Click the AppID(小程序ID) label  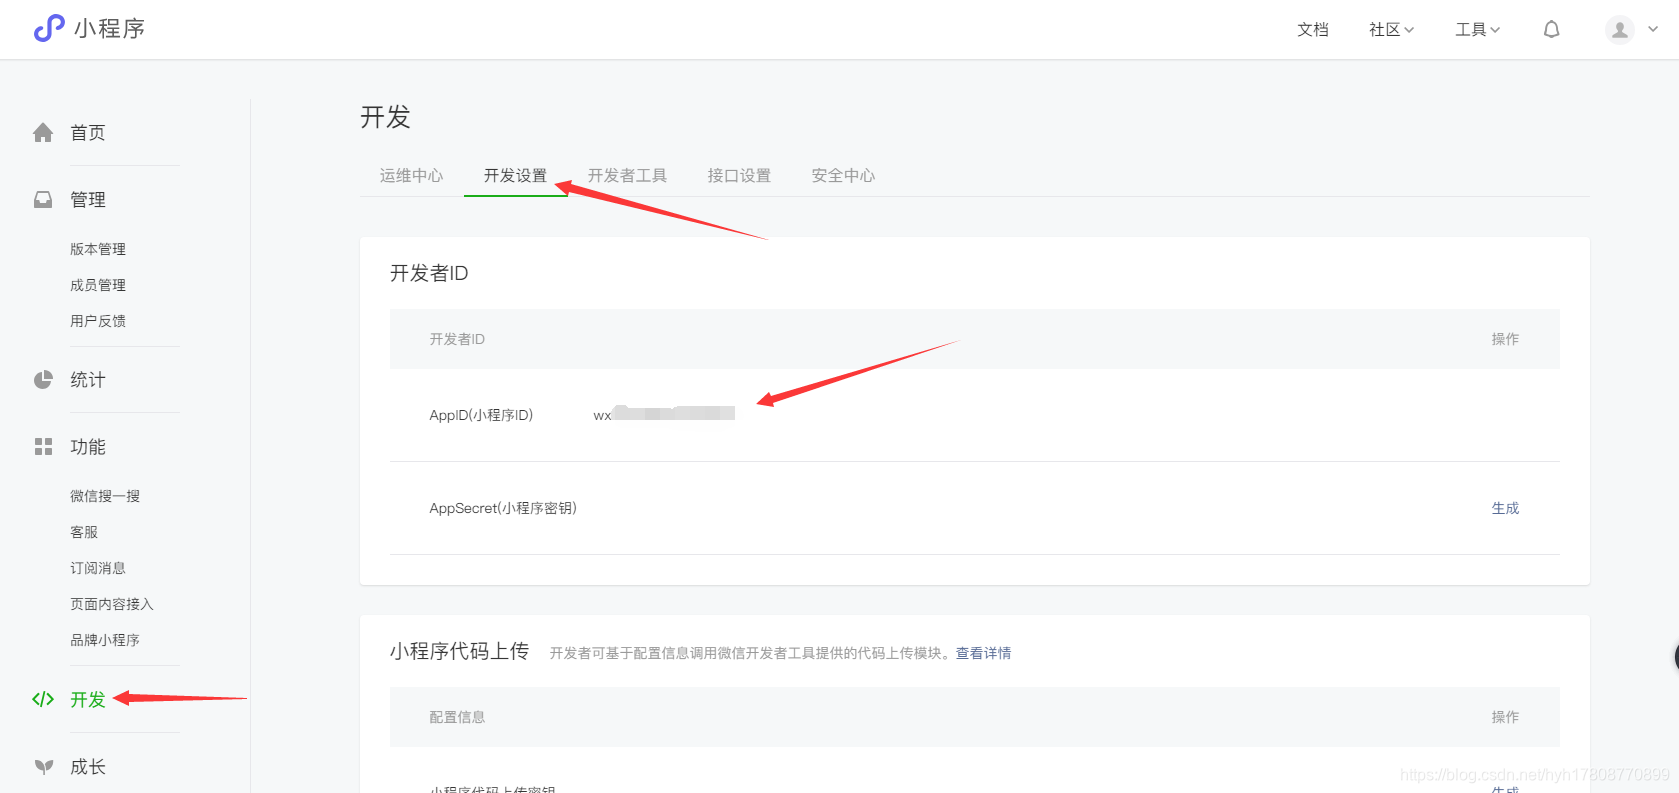481,415
